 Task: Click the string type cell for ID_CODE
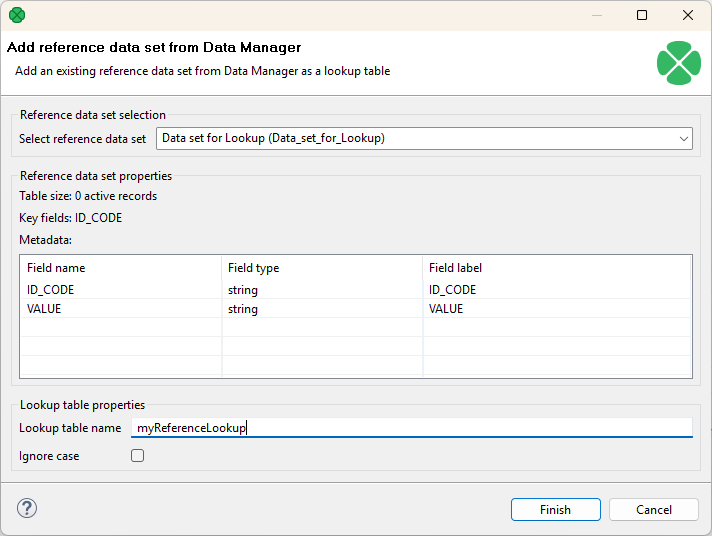243,290
